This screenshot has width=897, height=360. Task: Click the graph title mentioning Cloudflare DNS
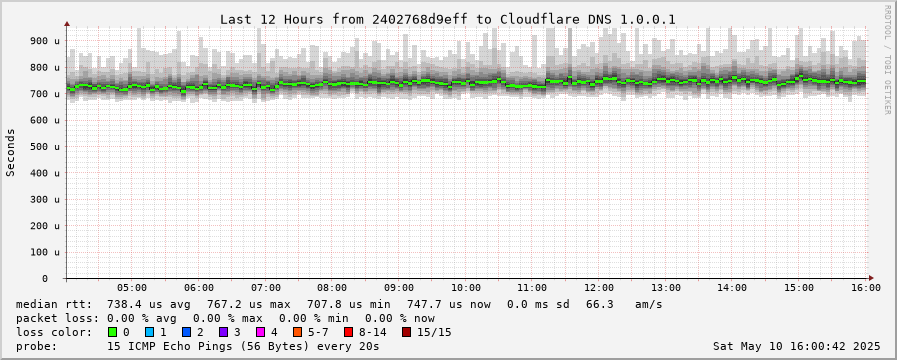(448, 19)
